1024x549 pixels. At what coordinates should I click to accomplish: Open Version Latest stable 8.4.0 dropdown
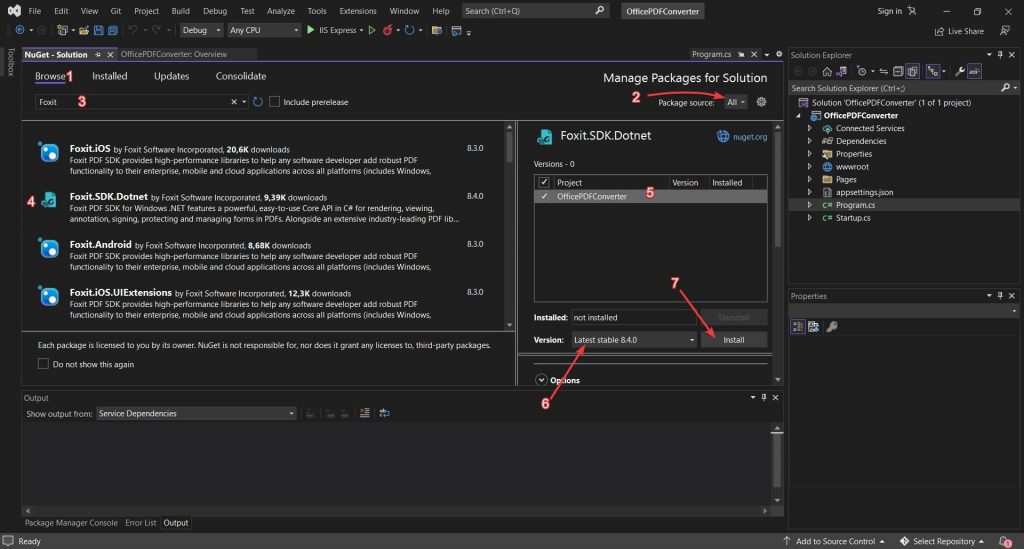[633, 339]
